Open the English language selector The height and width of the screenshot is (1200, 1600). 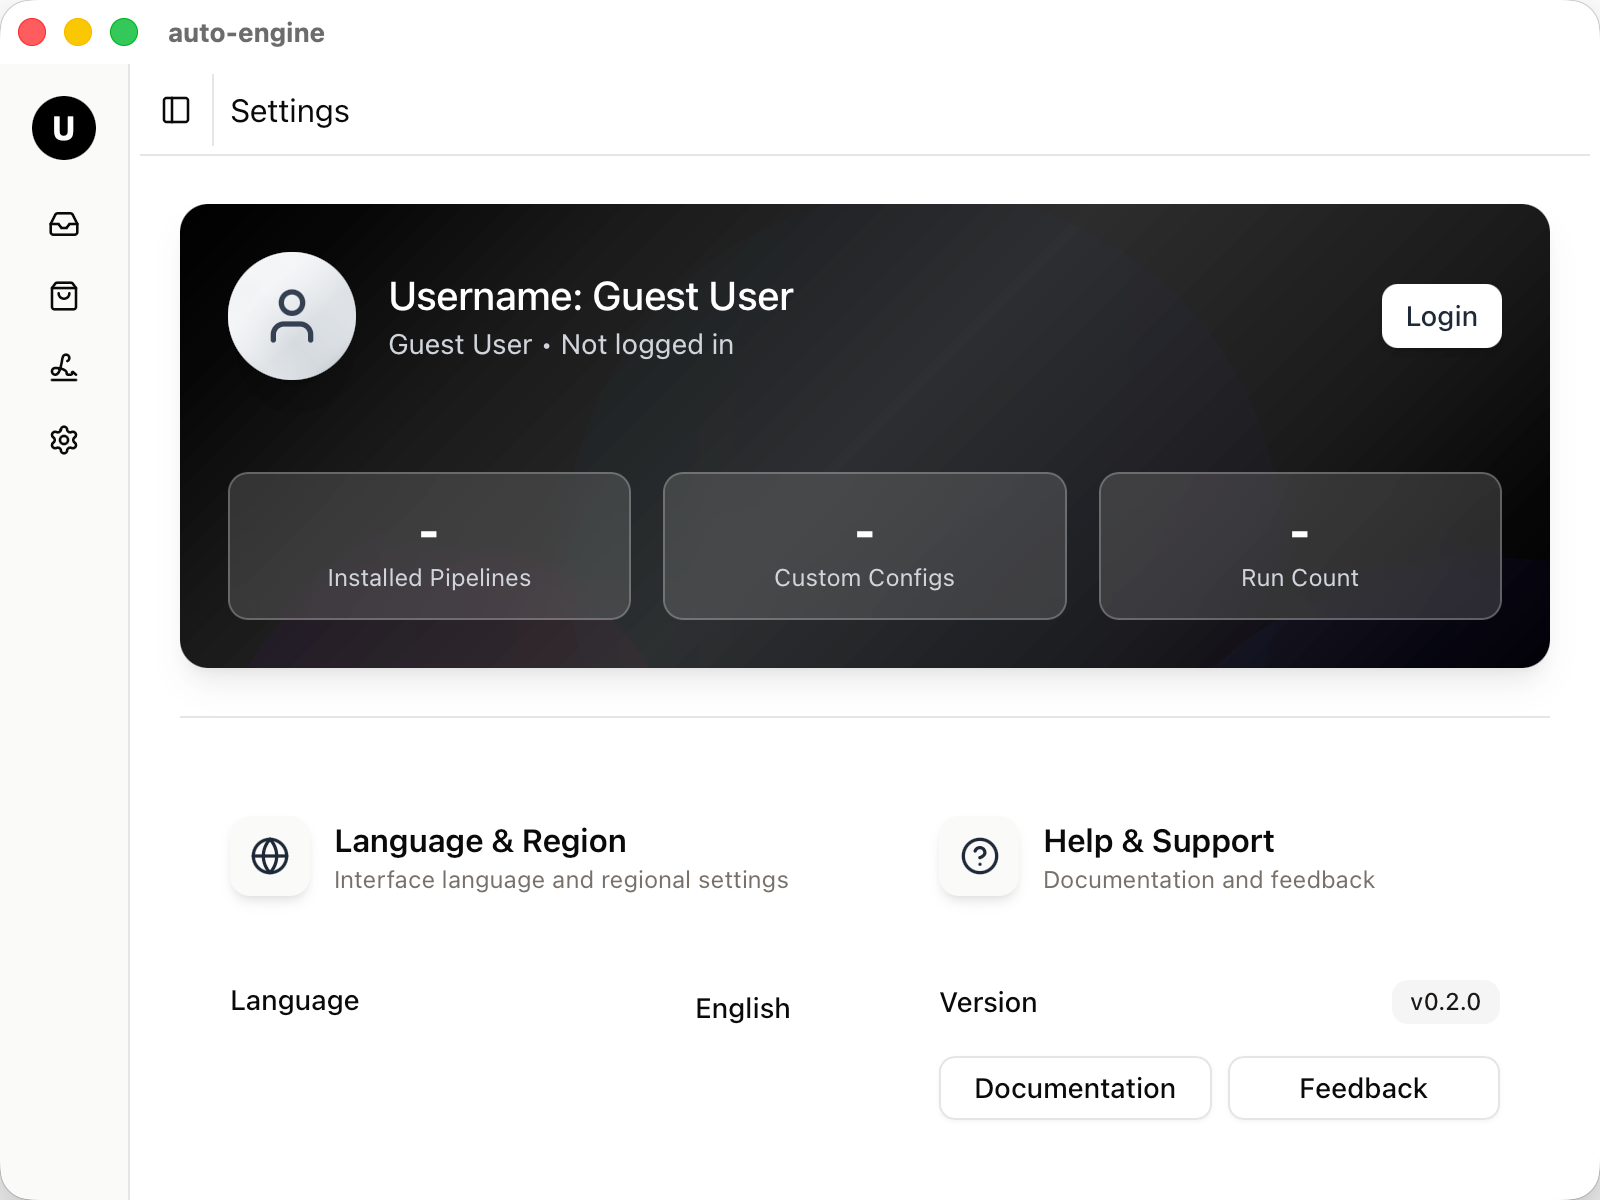pyautogui.click(x=742, y=1008)
